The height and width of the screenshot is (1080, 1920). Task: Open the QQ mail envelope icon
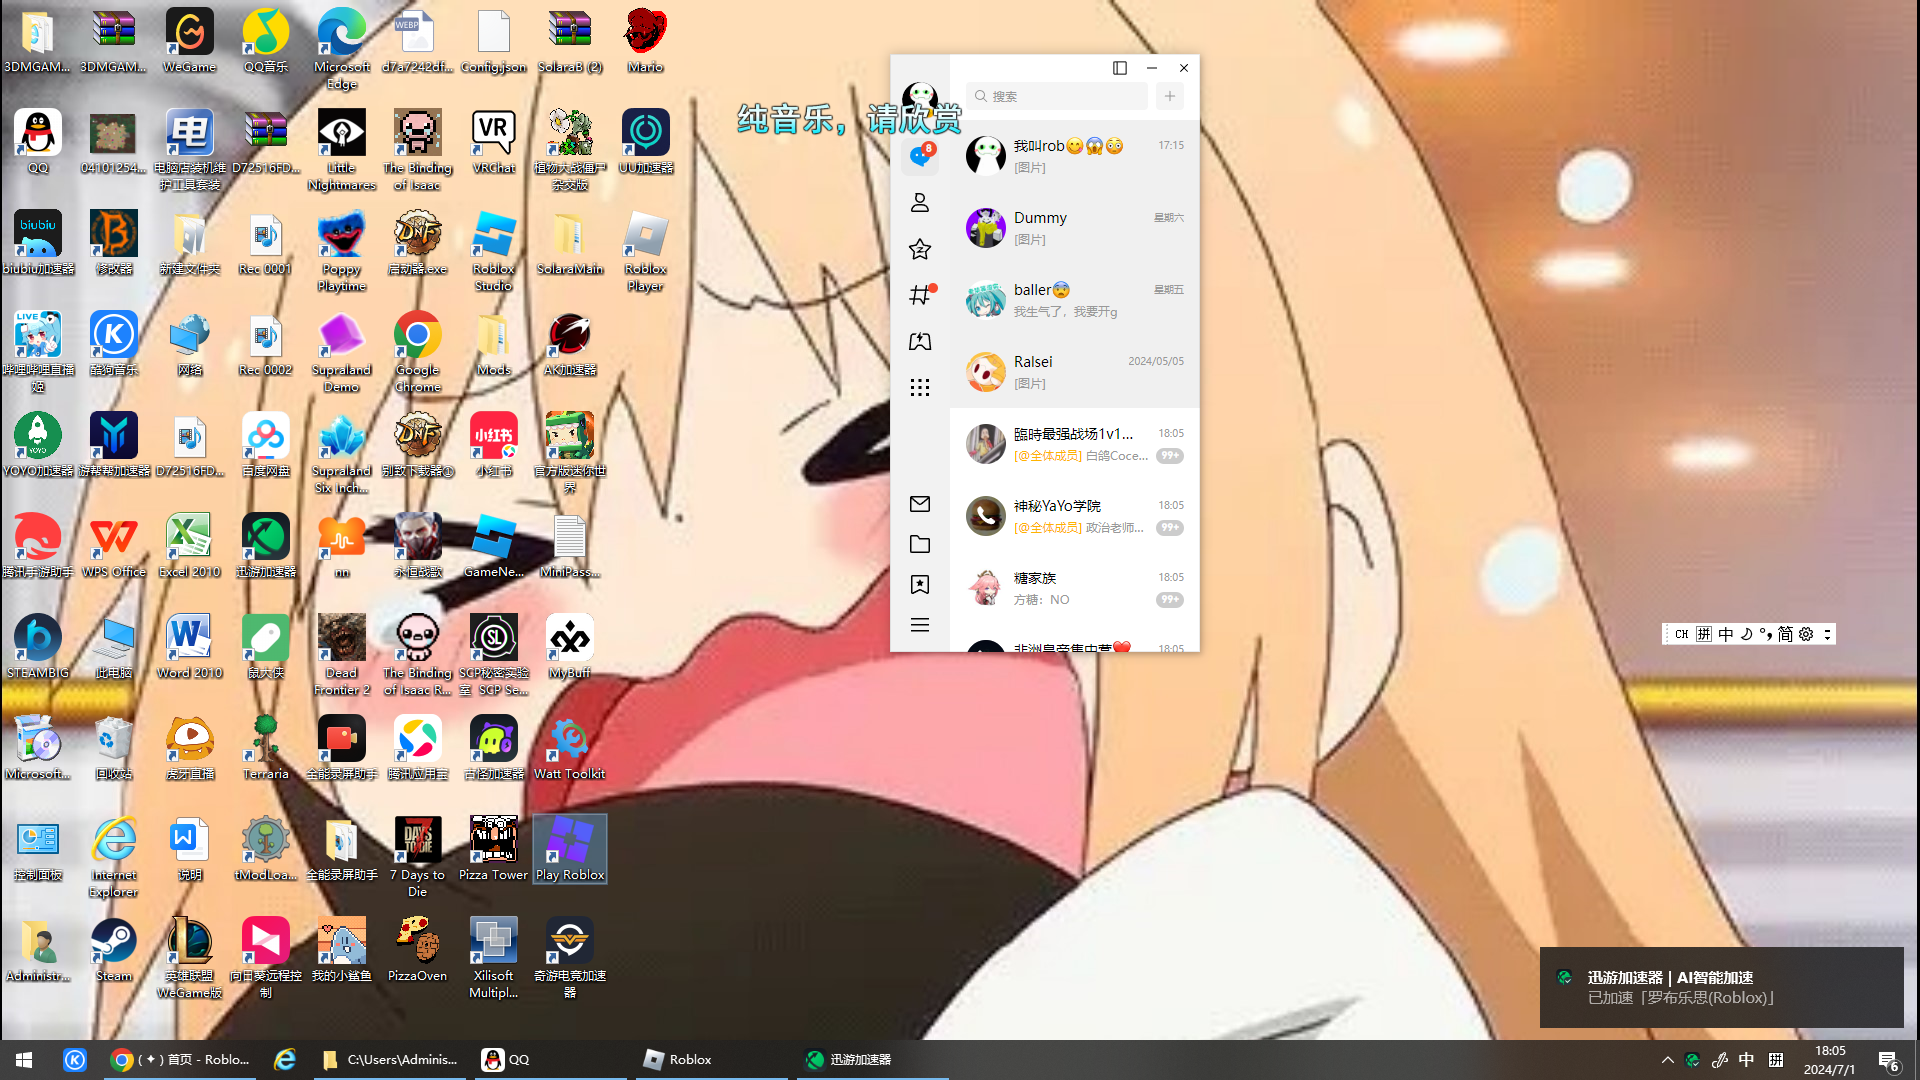tap(920, 504)
